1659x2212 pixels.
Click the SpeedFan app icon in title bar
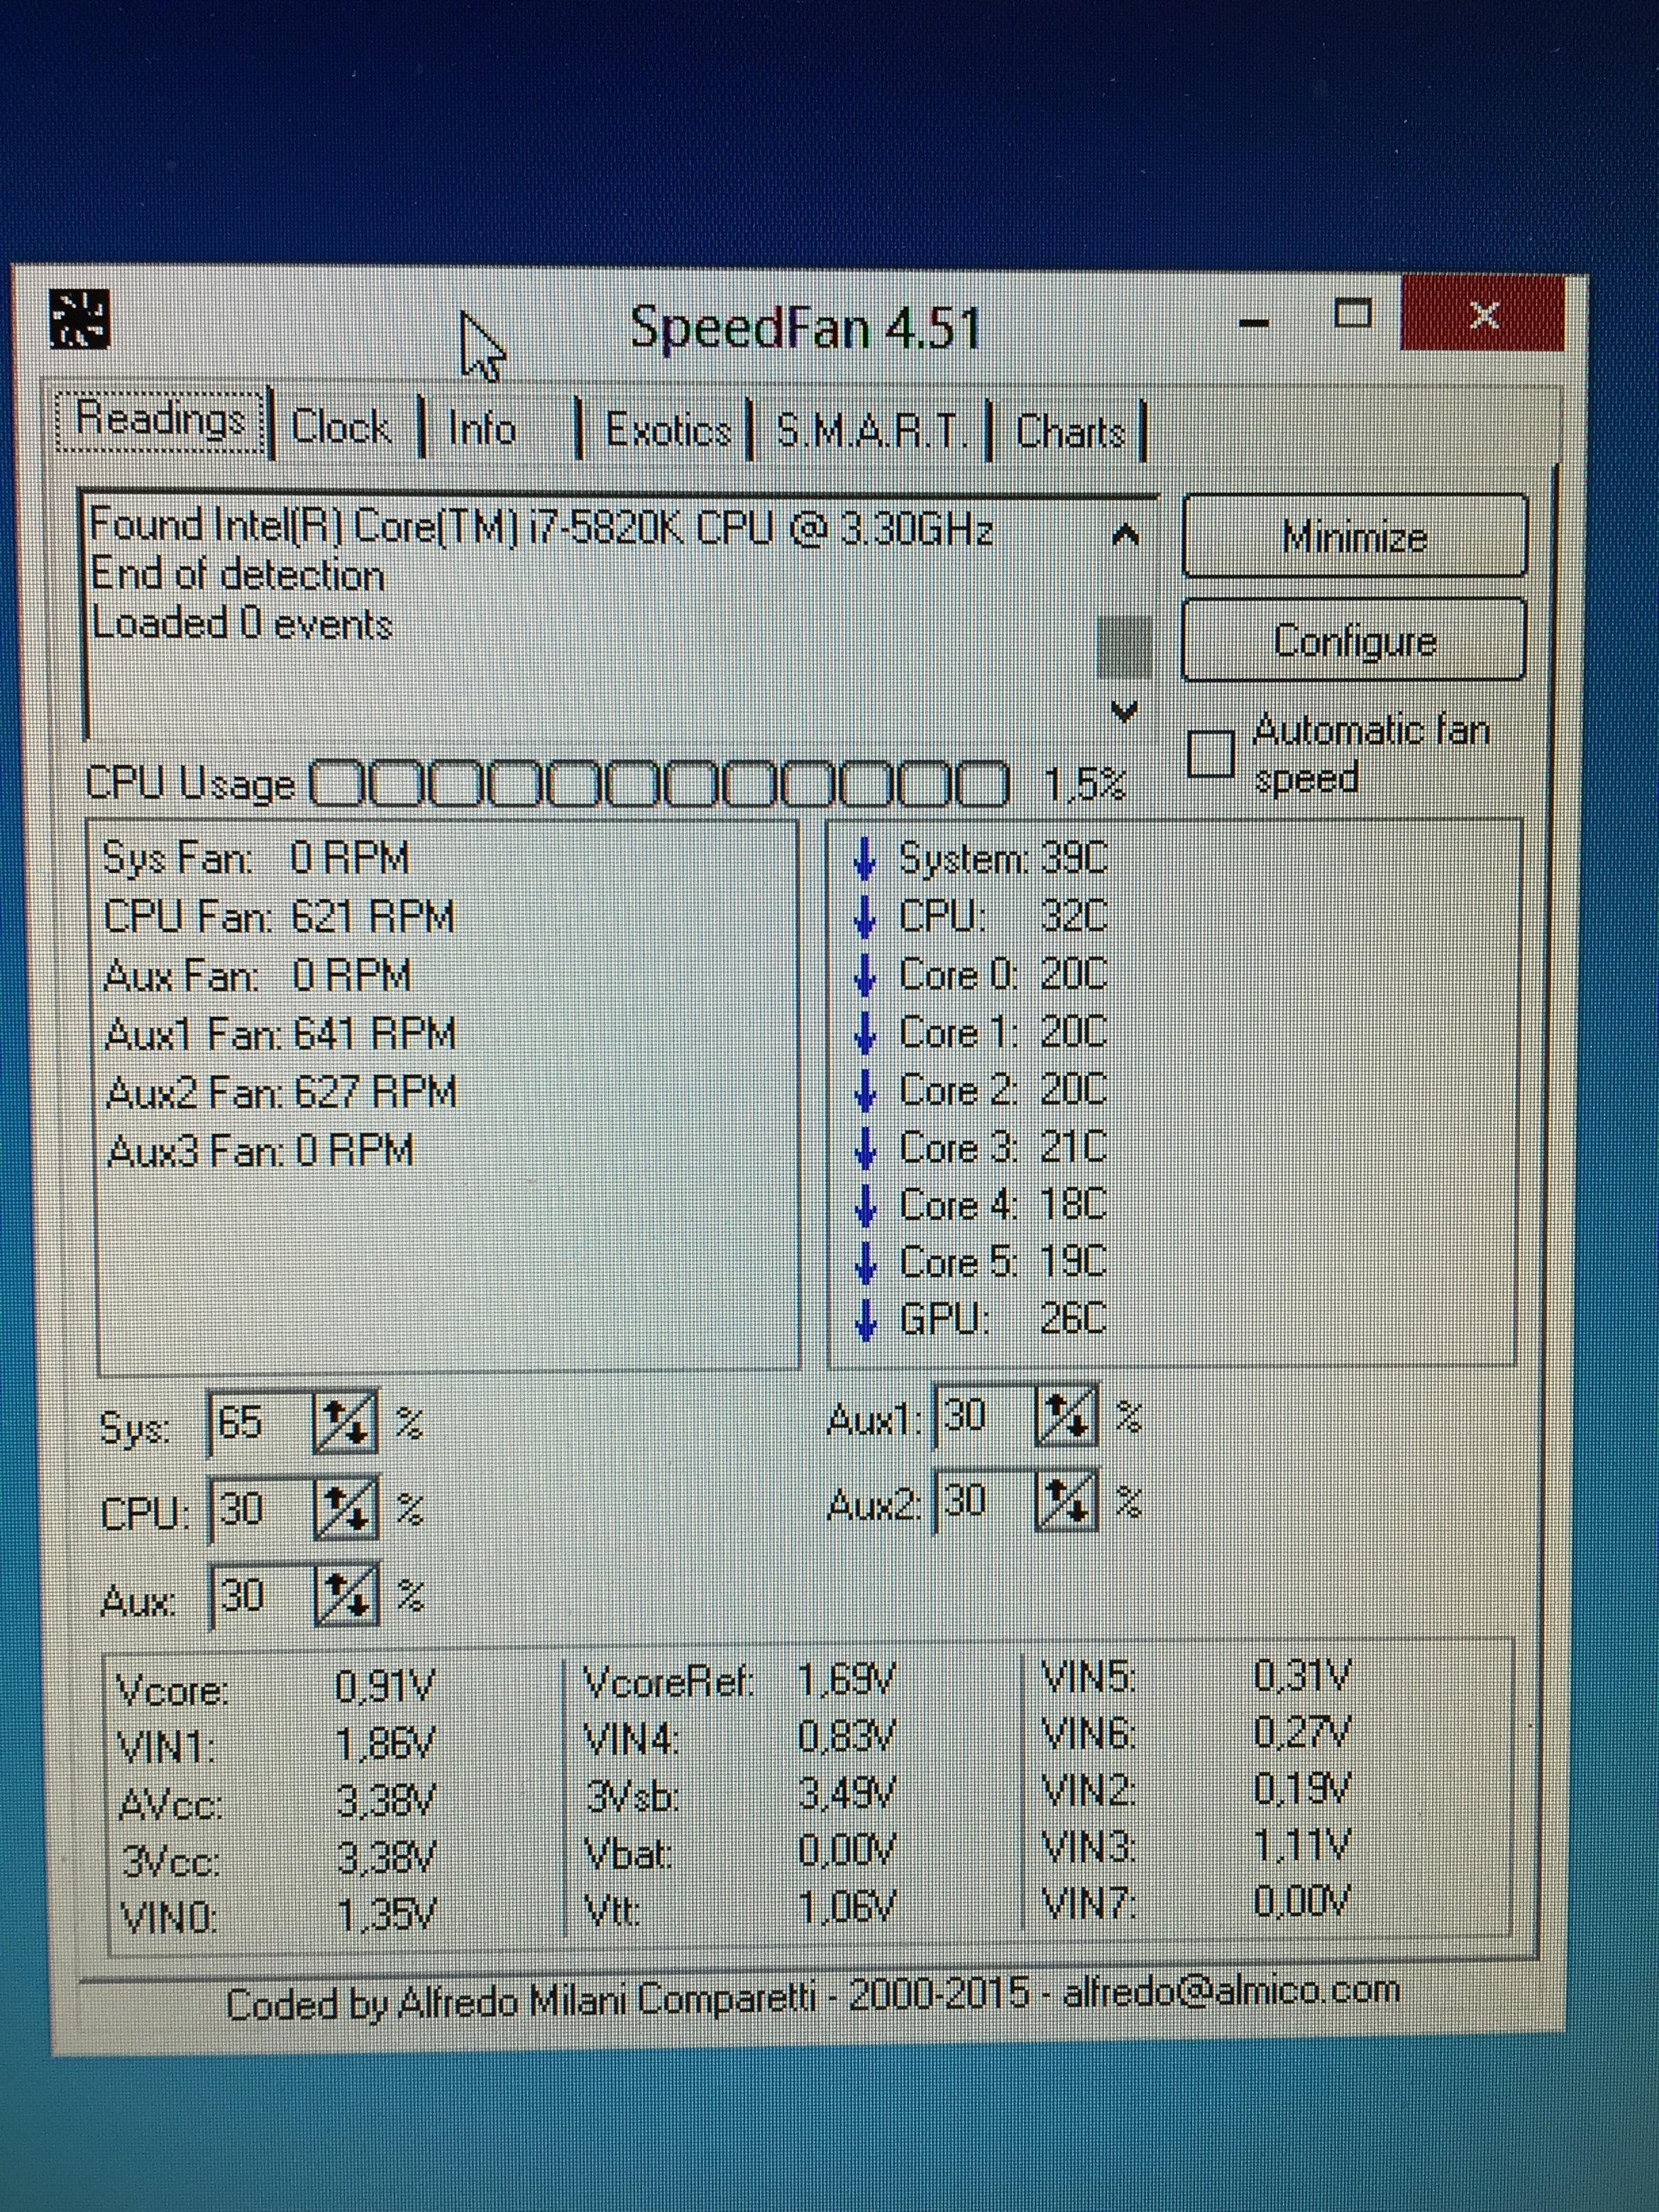[x=79, y=319]
